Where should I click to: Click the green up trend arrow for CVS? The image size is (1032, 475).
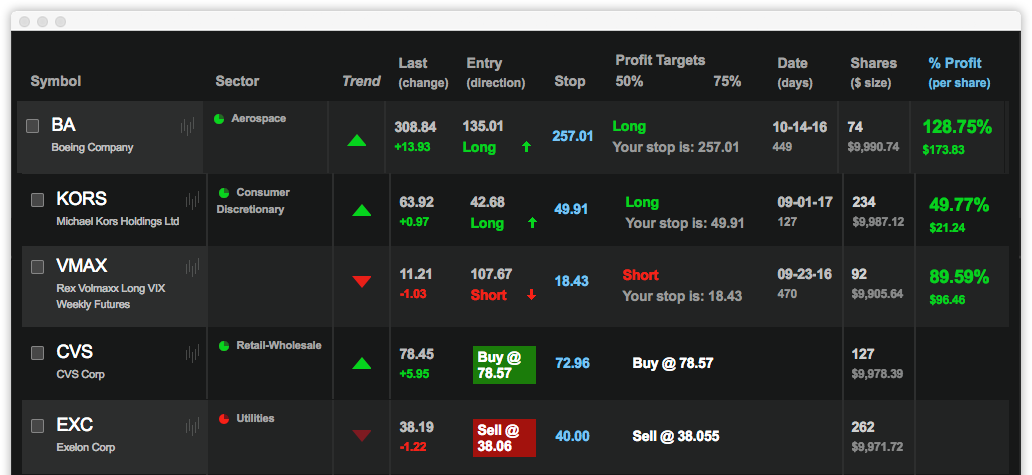[x=362, y=363]
